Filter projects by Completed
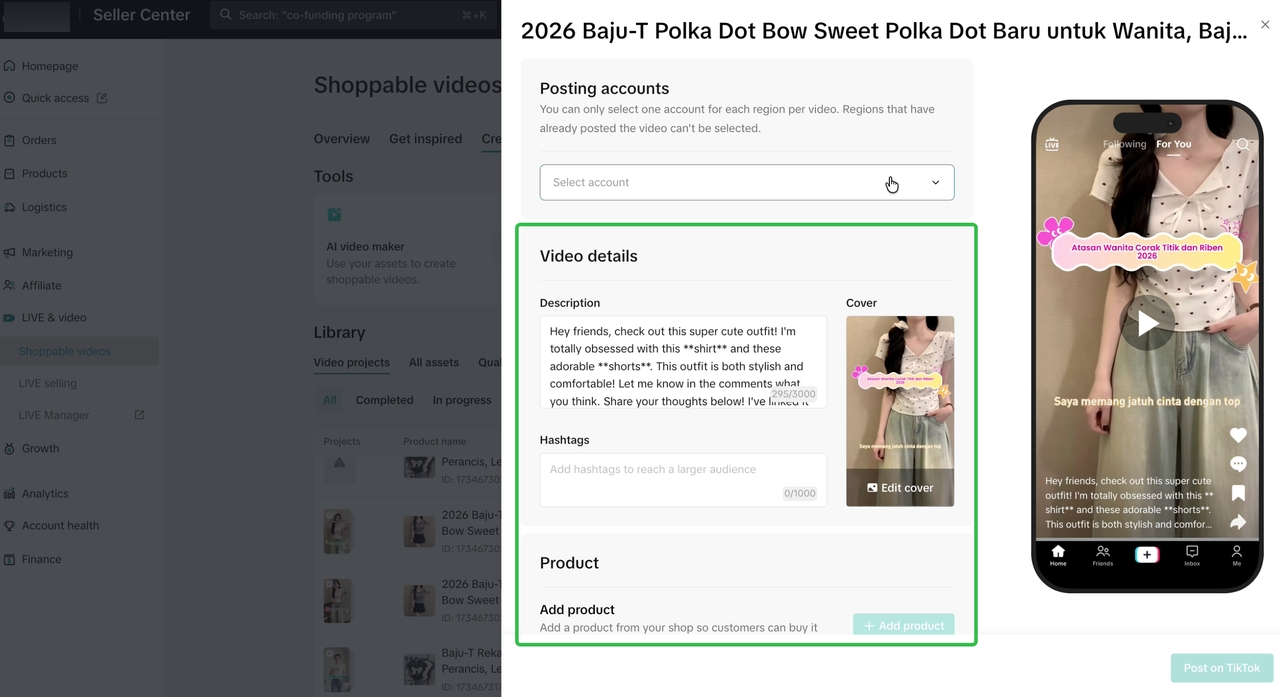This screenshot has height=697, width=1280. (x=384, y=400)
